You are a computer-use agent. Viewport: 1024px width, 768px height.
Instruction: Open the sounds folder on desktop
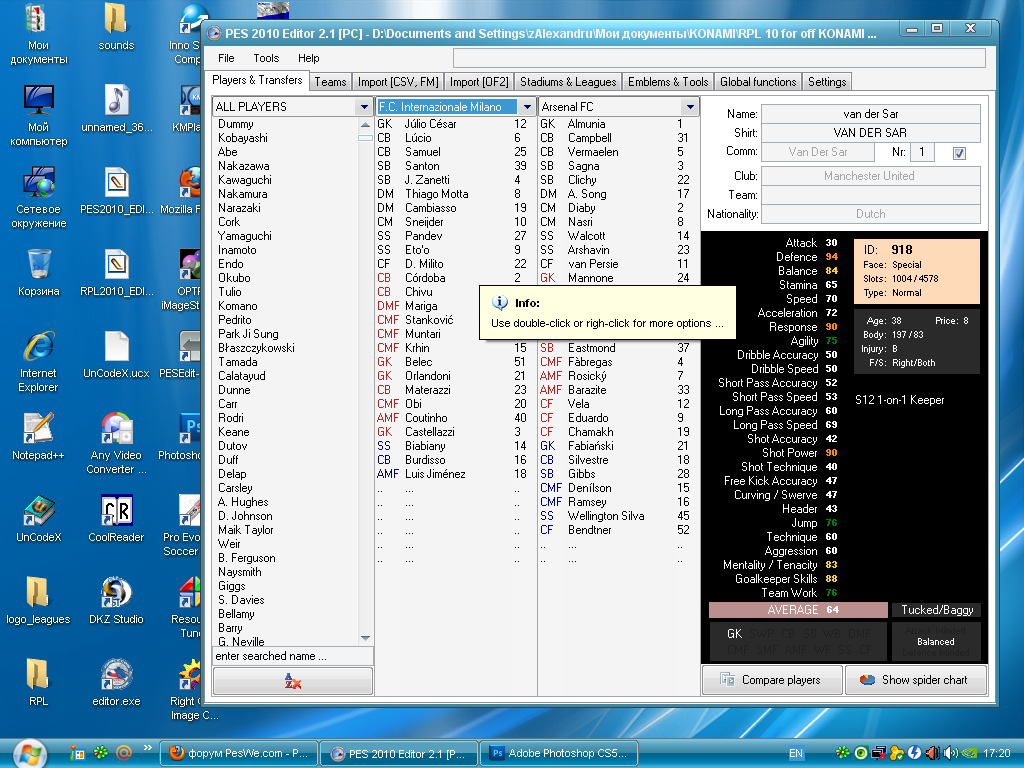coord(116,27)
